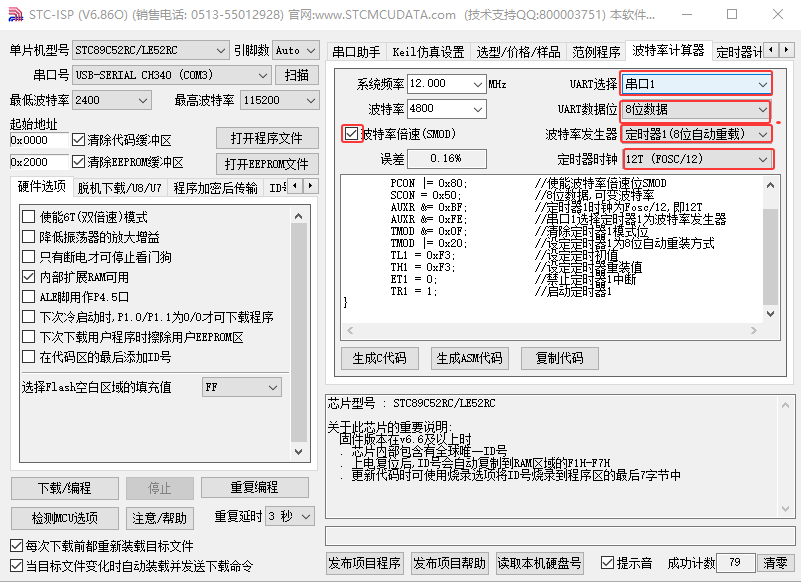
Task: Check 在代码区的最后添加ID号 option
Action: pyautogui.click(x=29, y=357)
